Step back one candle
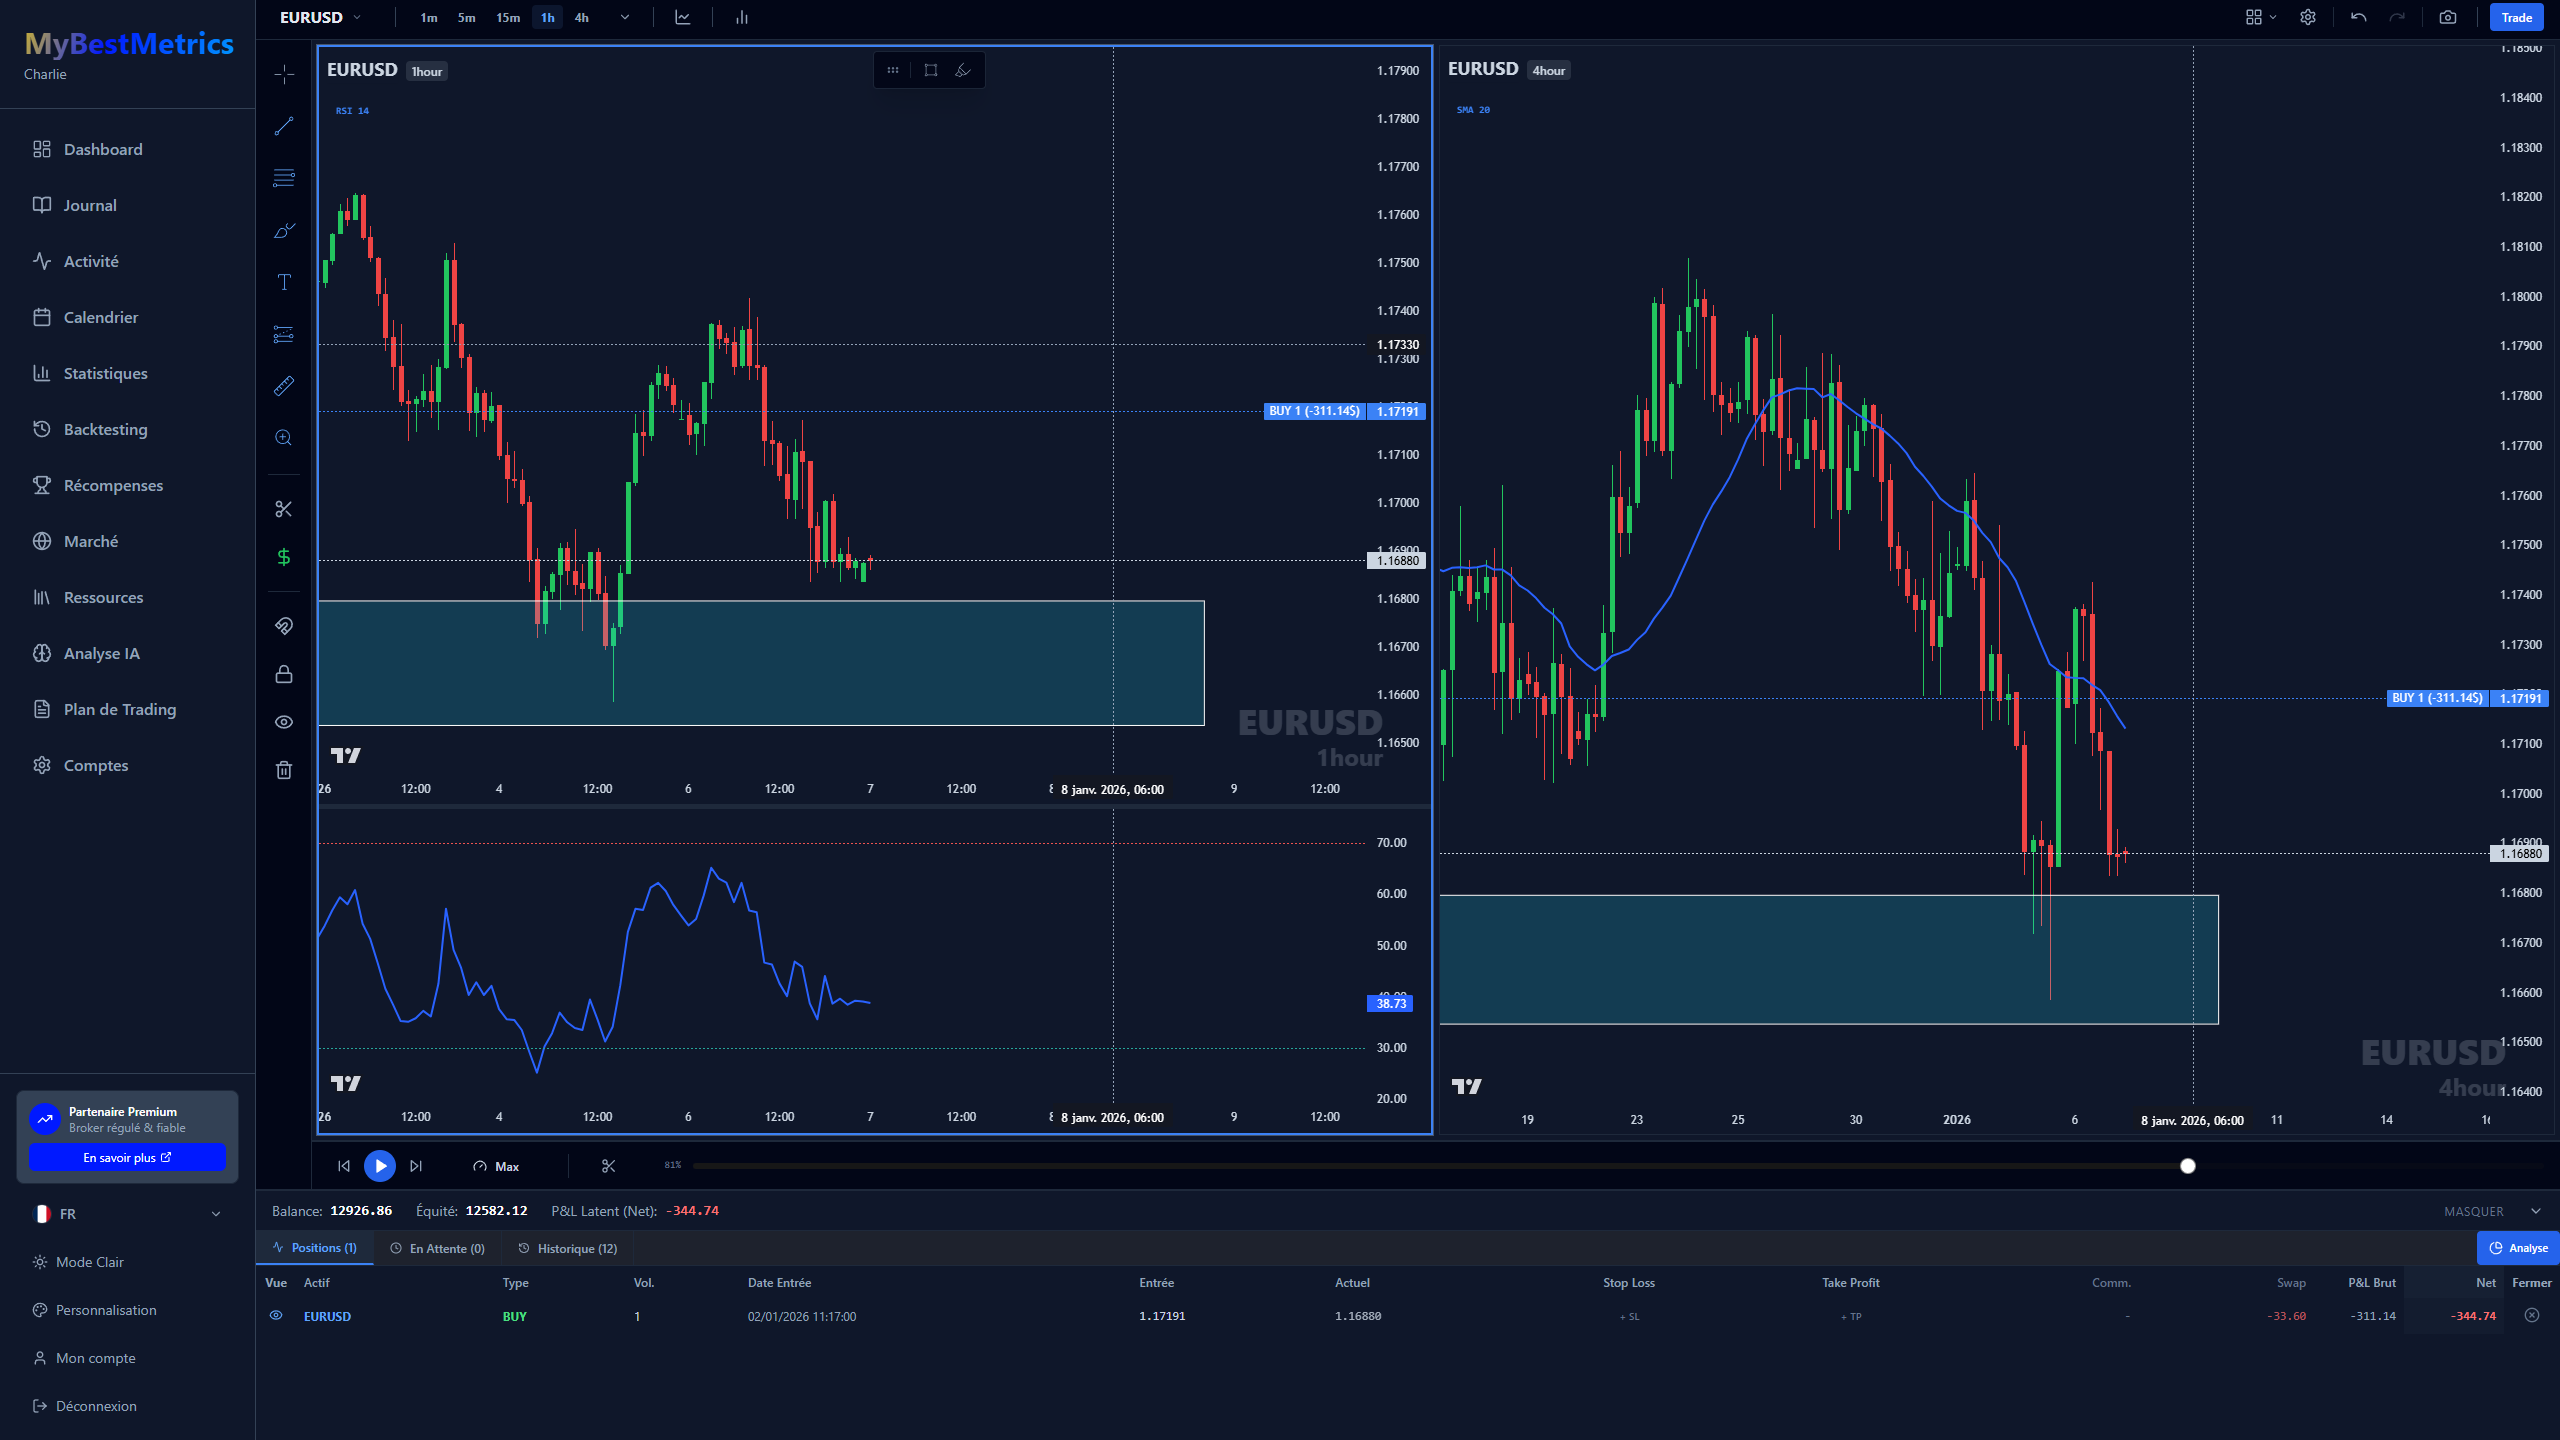Image resolution: width=2560 pixels, height=1440 pixels. coord(344,1166)
